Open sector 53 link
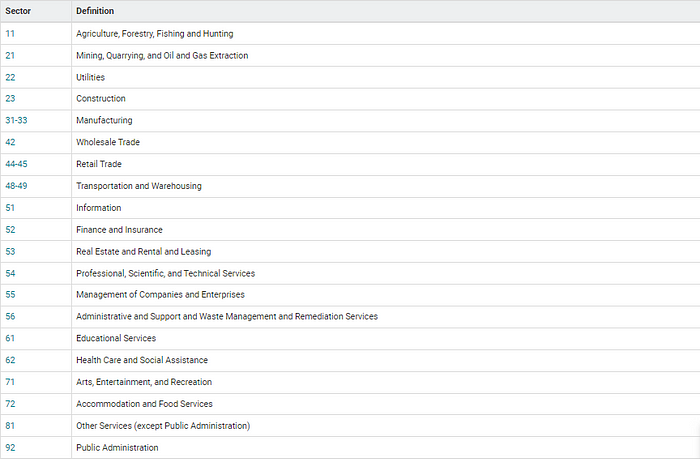 click(x=10, y=251)
